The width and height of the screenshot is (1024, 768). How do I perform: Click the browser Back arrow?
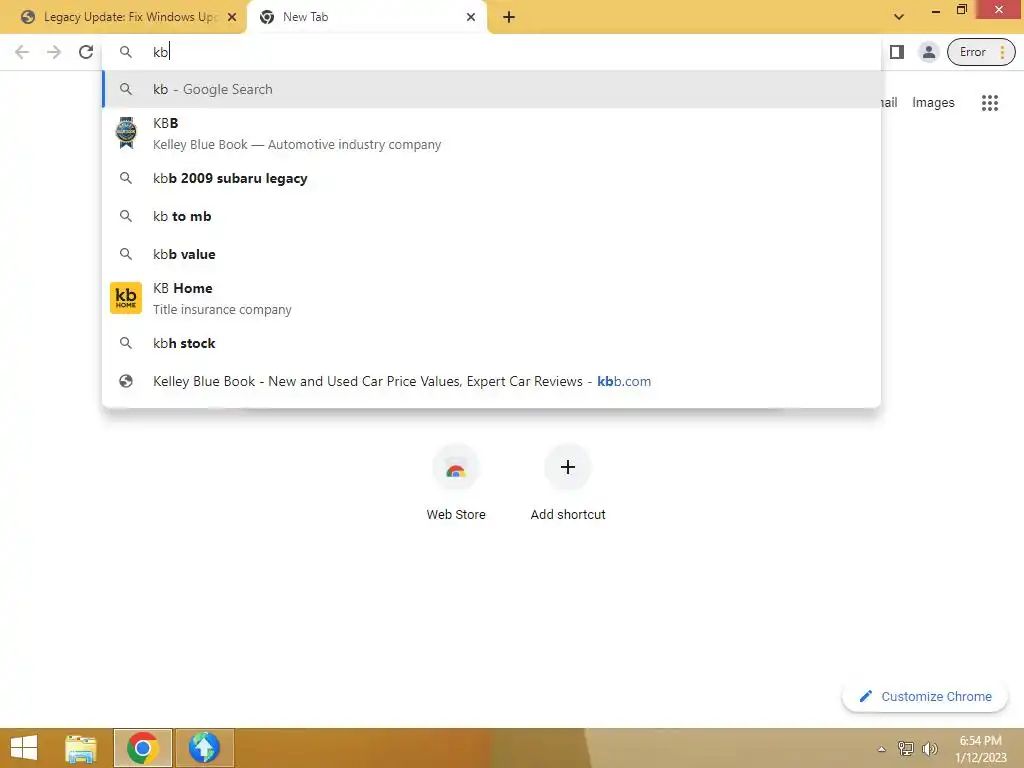click(x=22, y=52)
